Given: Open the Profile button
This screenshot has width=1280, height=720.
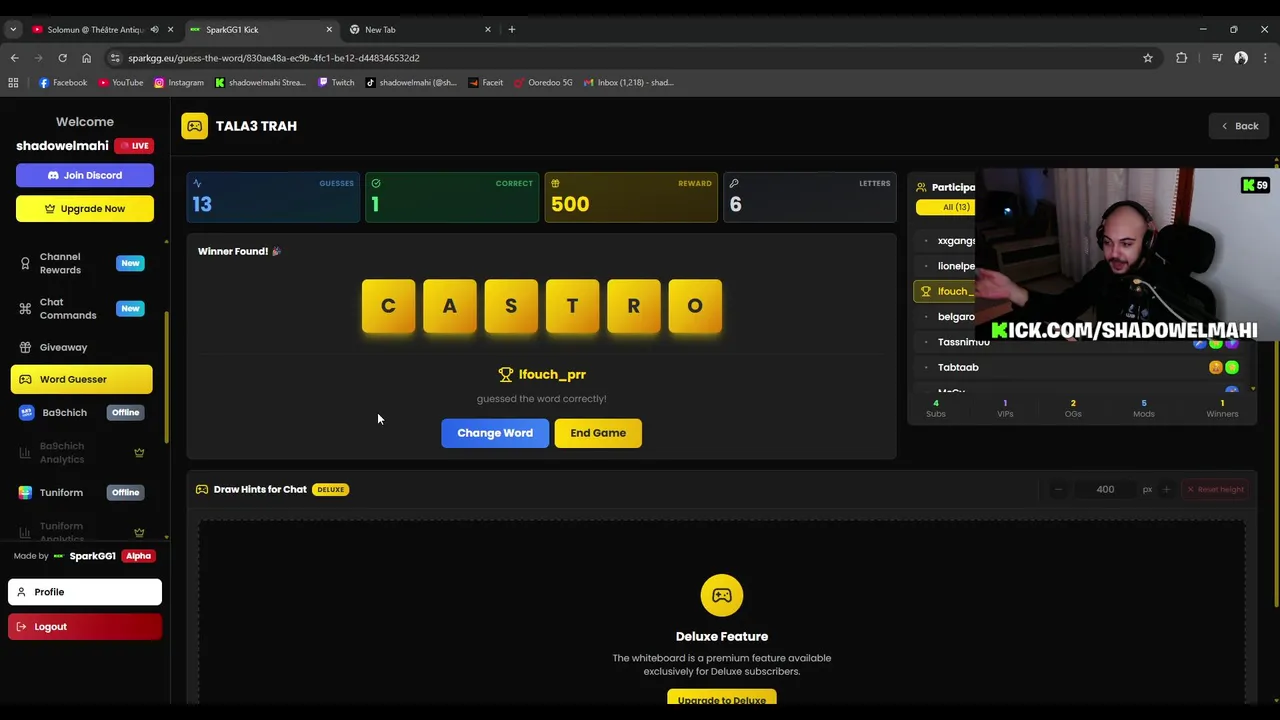Looking at the screenshot, I should 85,592.
